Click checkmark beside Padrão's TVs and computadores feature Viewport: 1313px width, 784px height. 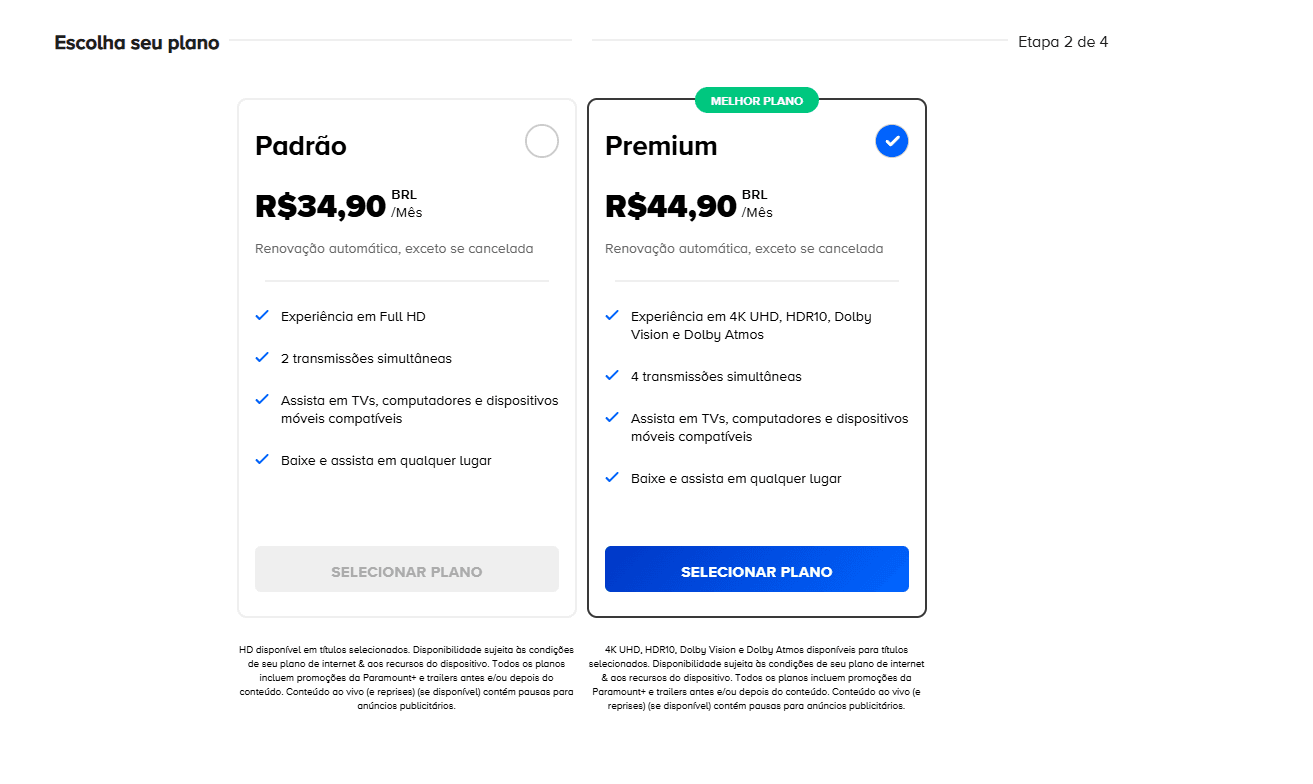262,399
